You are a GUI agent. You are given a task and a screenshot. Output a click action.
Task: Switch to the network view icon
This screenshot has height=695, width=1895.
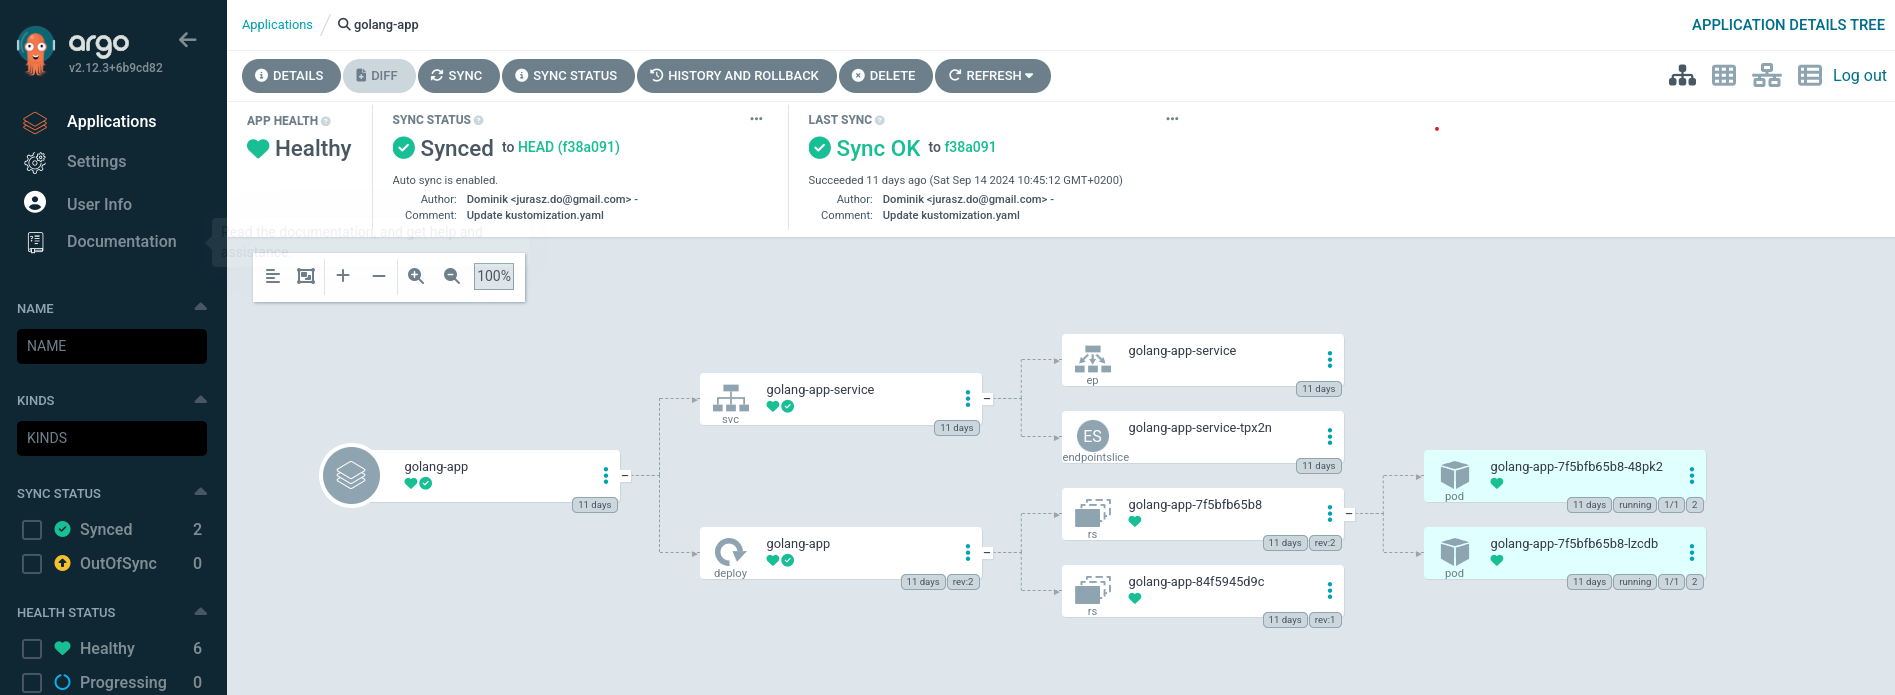pos(1767,75)
